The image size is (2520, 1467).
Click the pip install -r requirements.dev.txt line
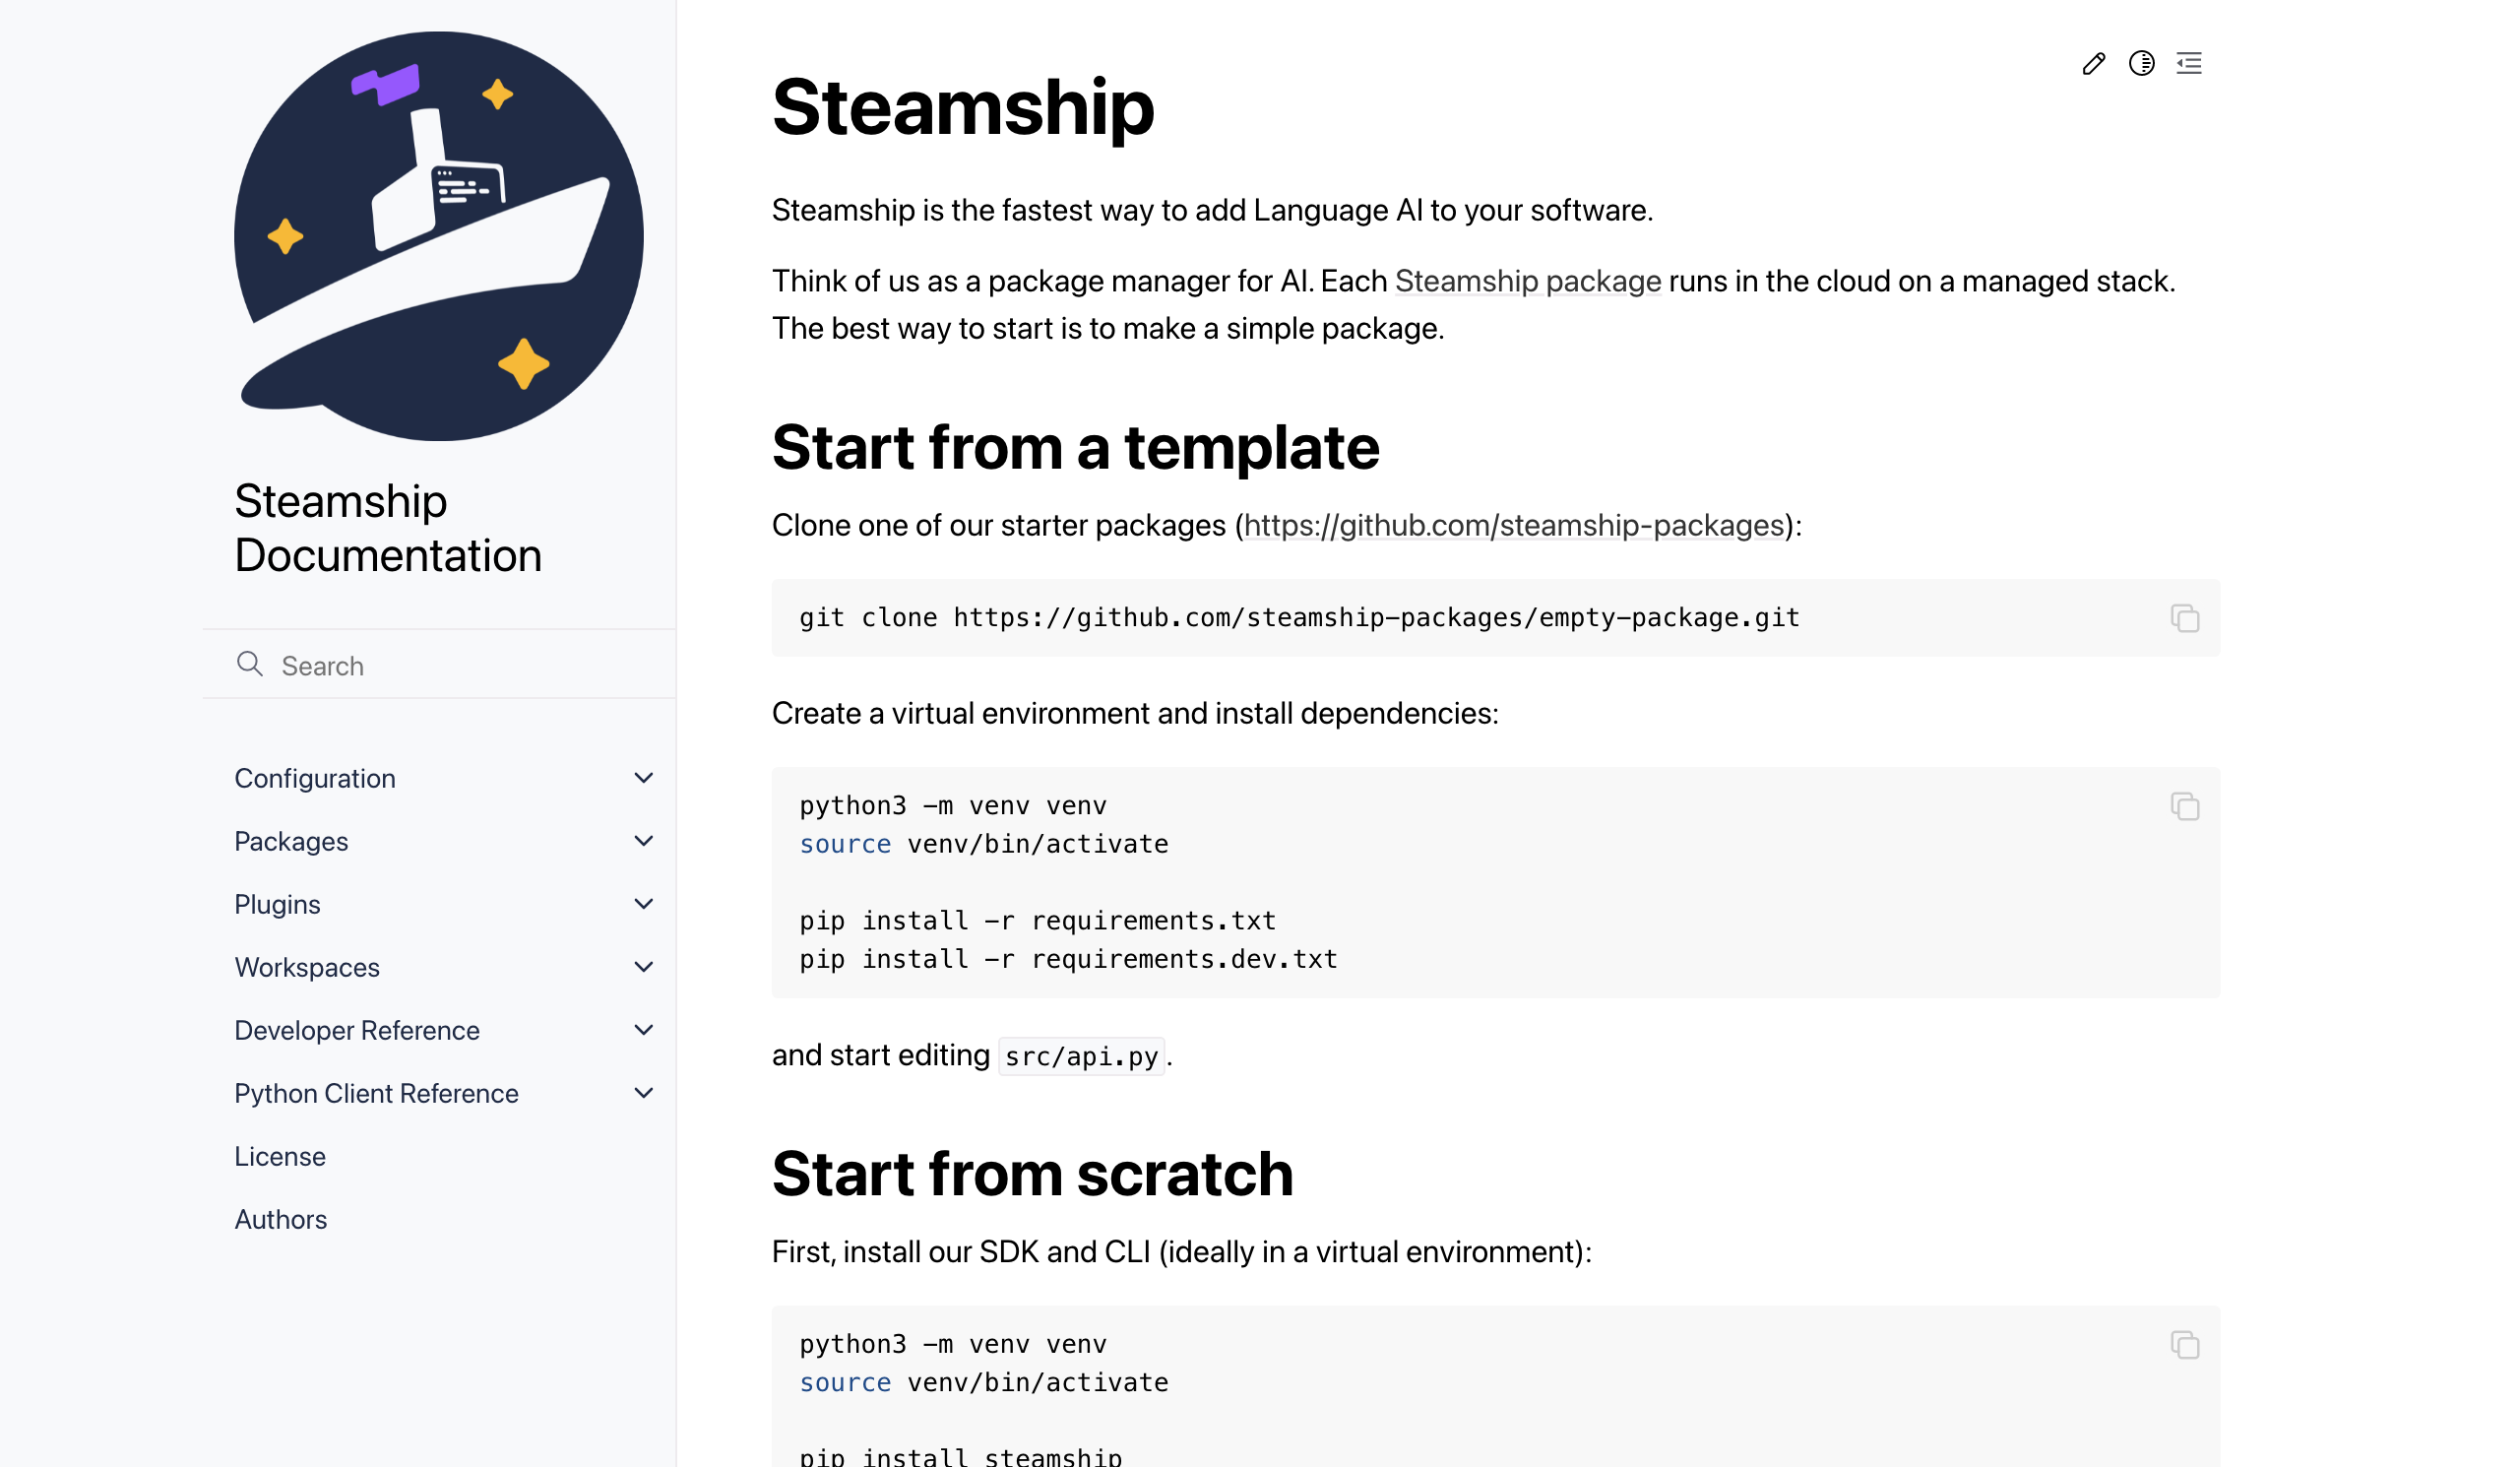tap(1068, 958)
